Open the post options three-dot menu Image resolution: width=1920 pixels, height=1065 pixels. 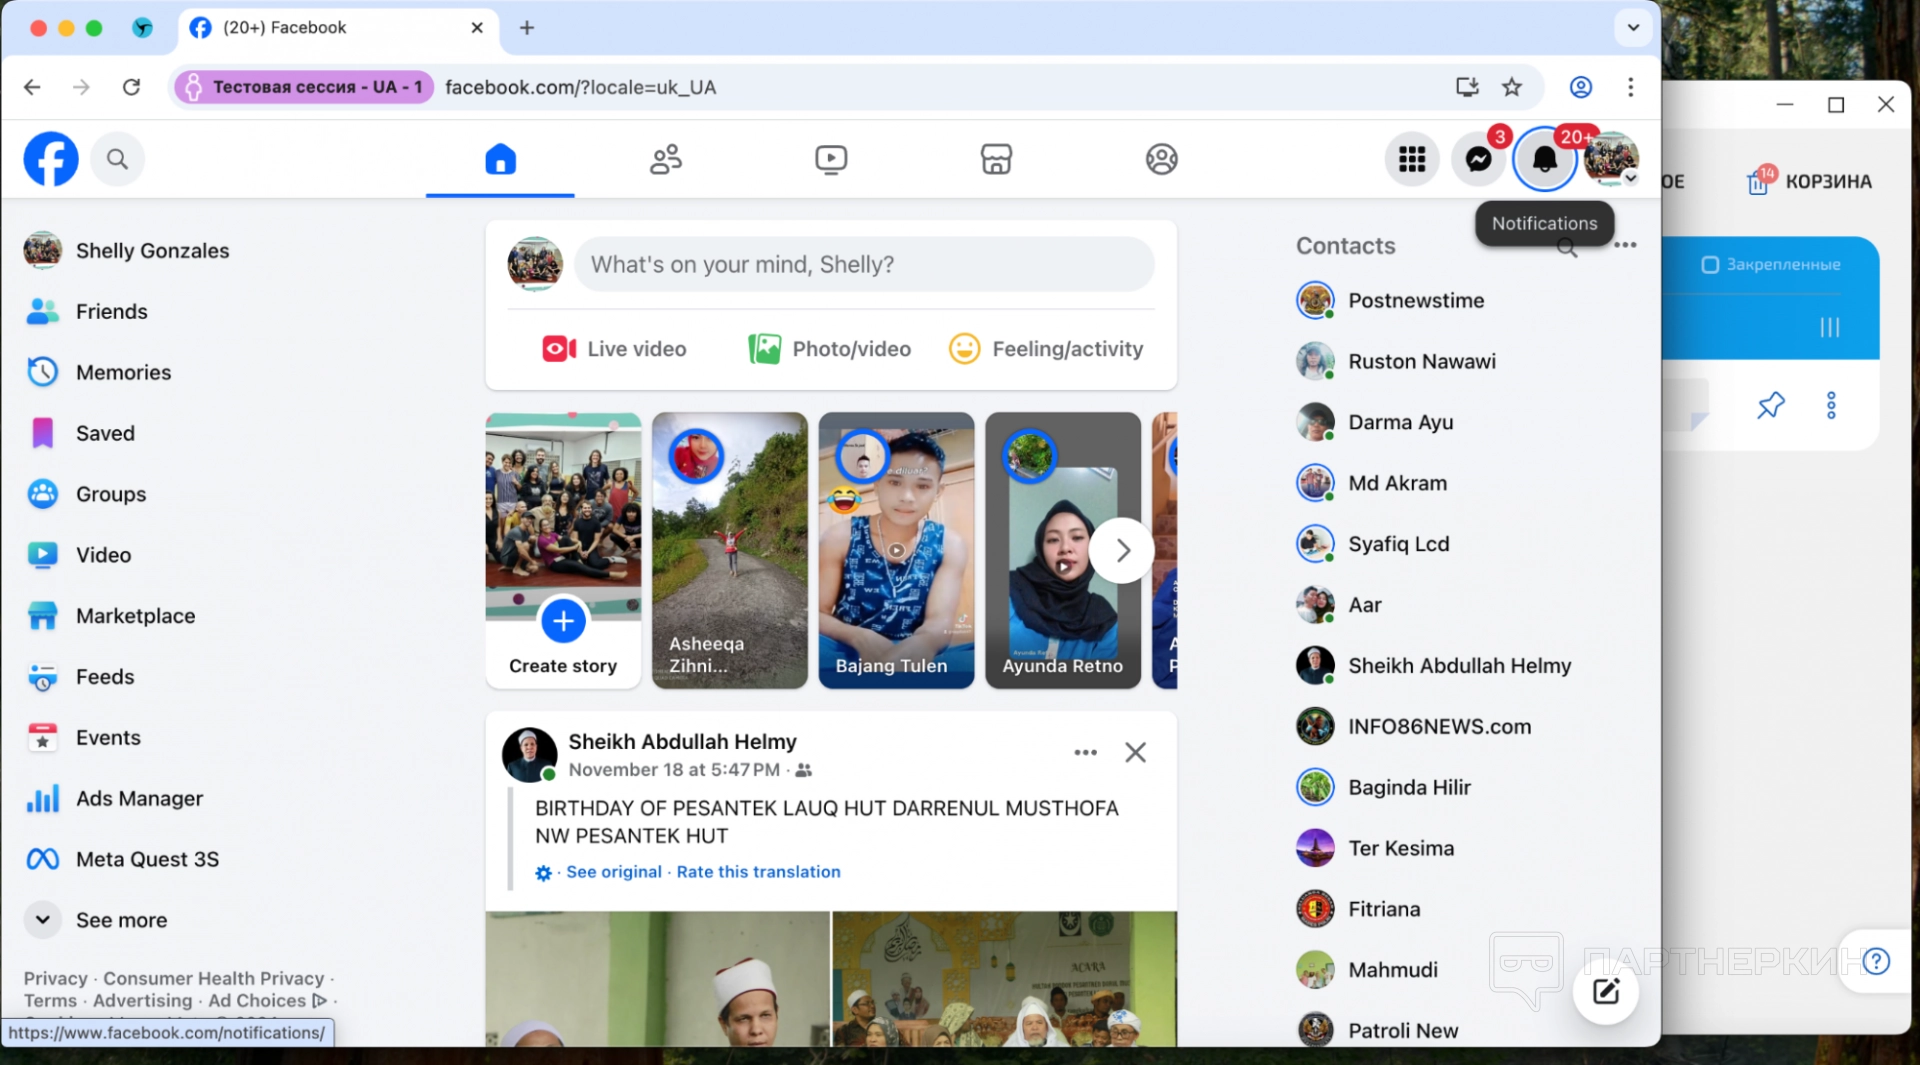click(1085, 752)
